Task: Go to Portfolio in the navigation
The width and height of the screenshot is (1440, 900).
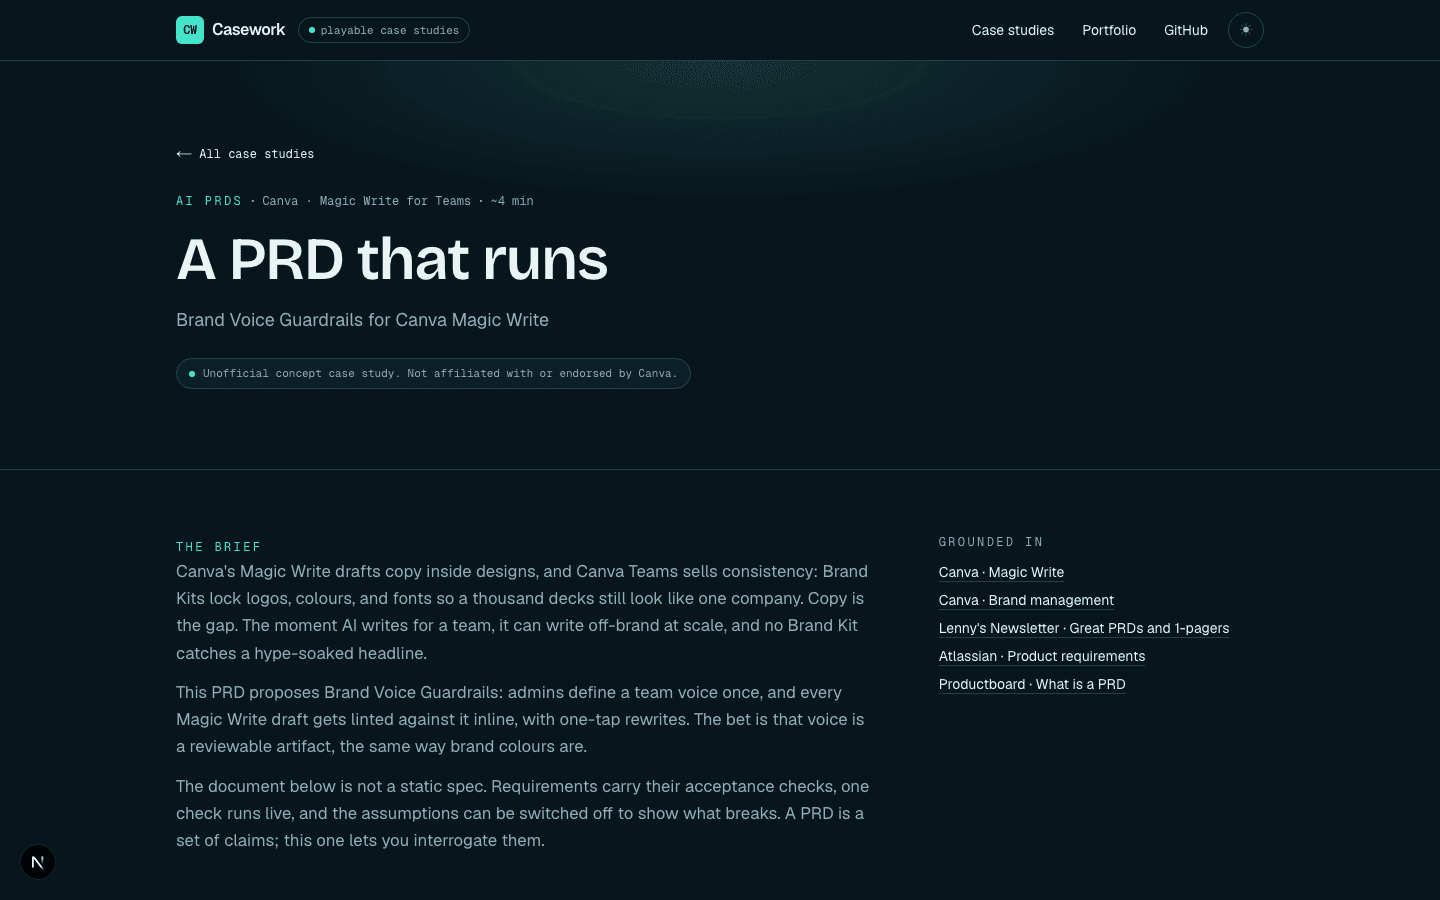Action: pos(1109,30)
